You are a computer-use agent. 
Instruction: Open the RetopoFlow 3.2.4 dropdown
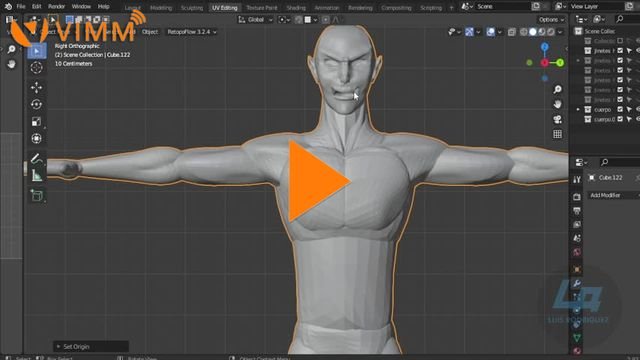point(192,32)
